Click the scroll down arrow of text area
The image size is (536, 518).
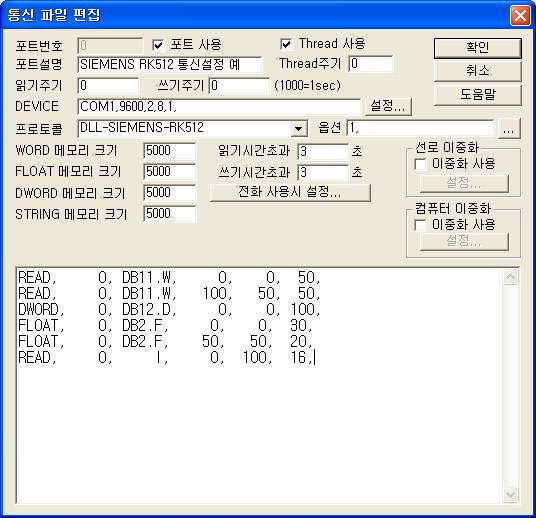(510, 494)
